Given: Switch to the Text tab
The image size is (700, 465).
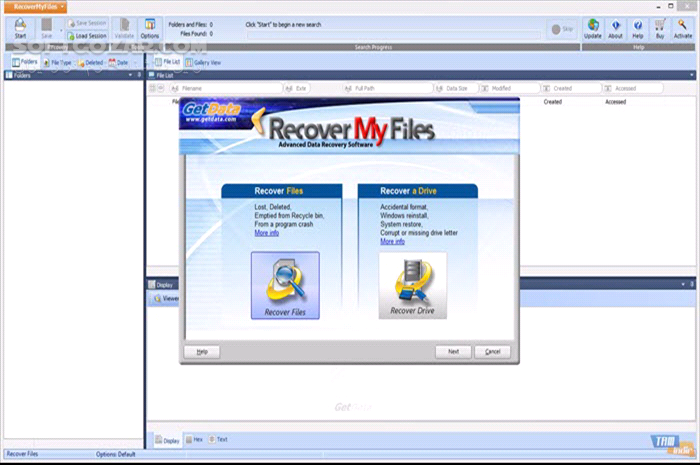Looking at the screenshot, I should (x=218, y=440).
